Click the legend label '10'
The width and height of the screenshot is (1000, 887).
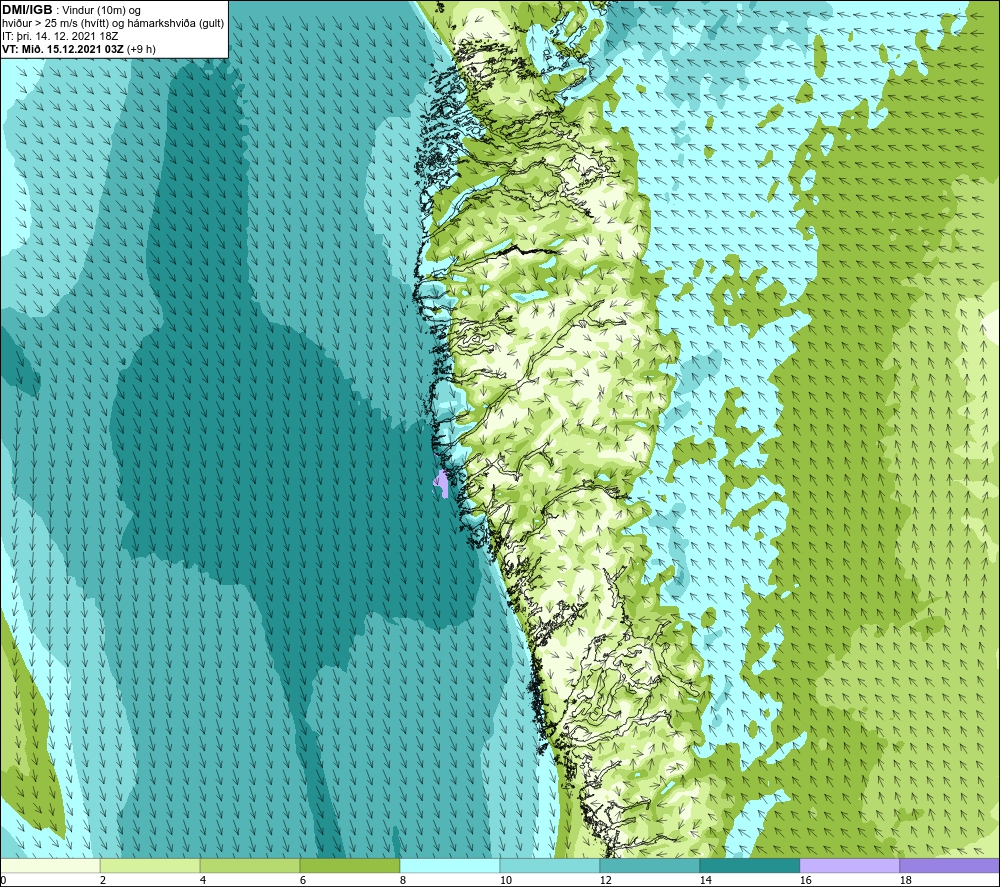(x=505, y=880)
